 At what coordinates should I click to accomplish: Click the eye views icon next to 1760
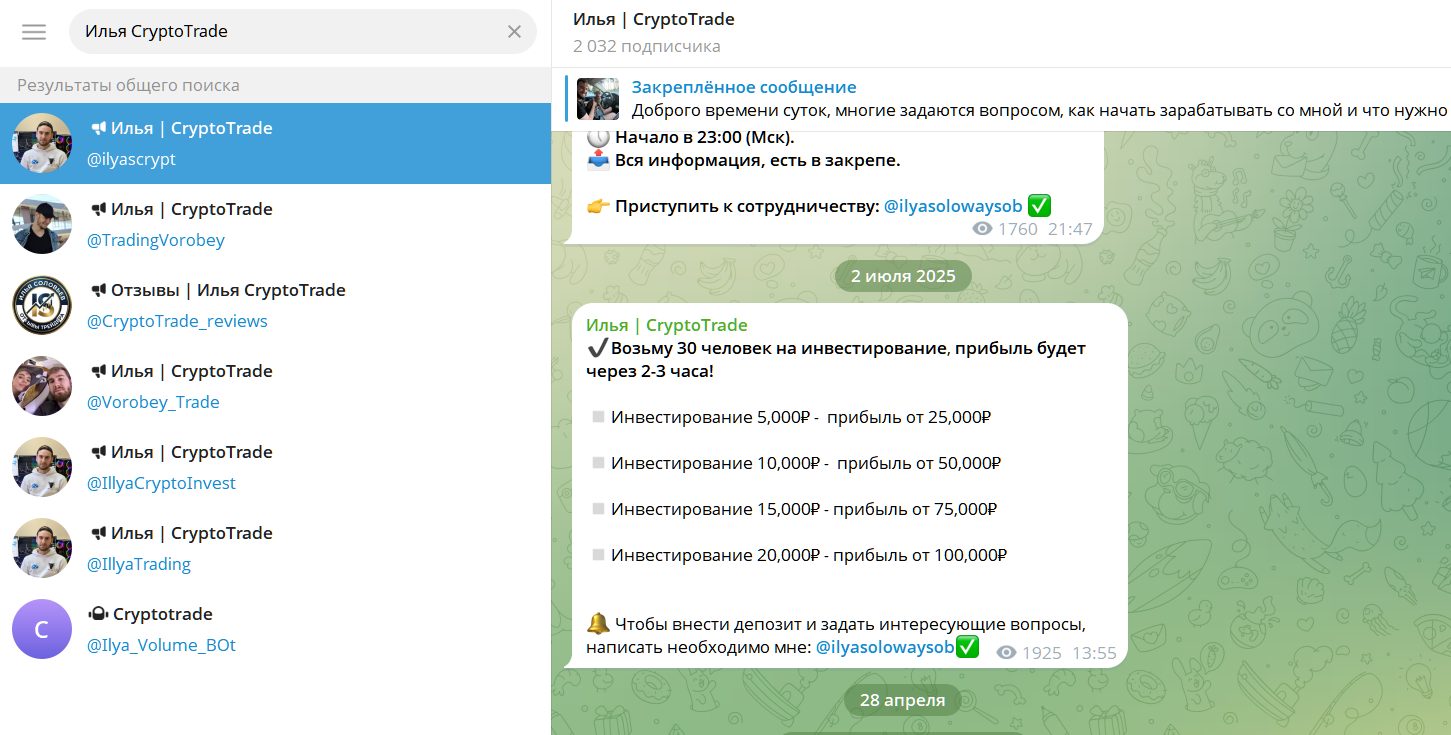point(983,229)
